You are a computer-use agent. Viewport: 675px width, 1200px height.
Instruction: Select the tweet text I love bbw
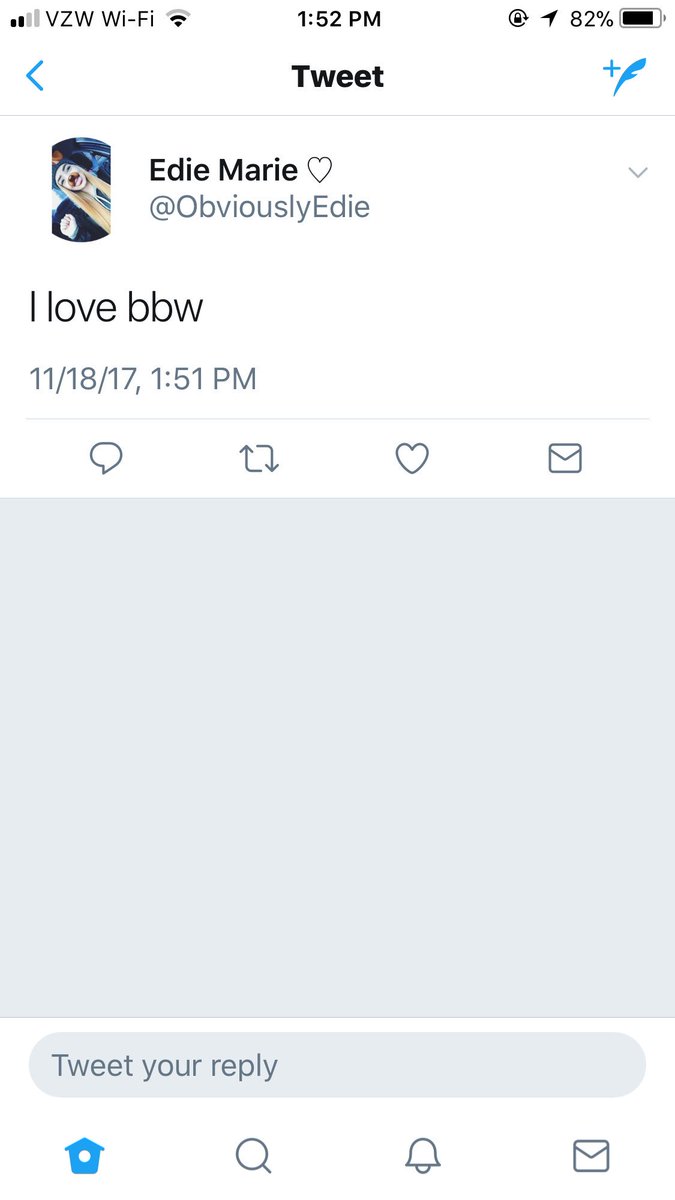click(116, 308)
